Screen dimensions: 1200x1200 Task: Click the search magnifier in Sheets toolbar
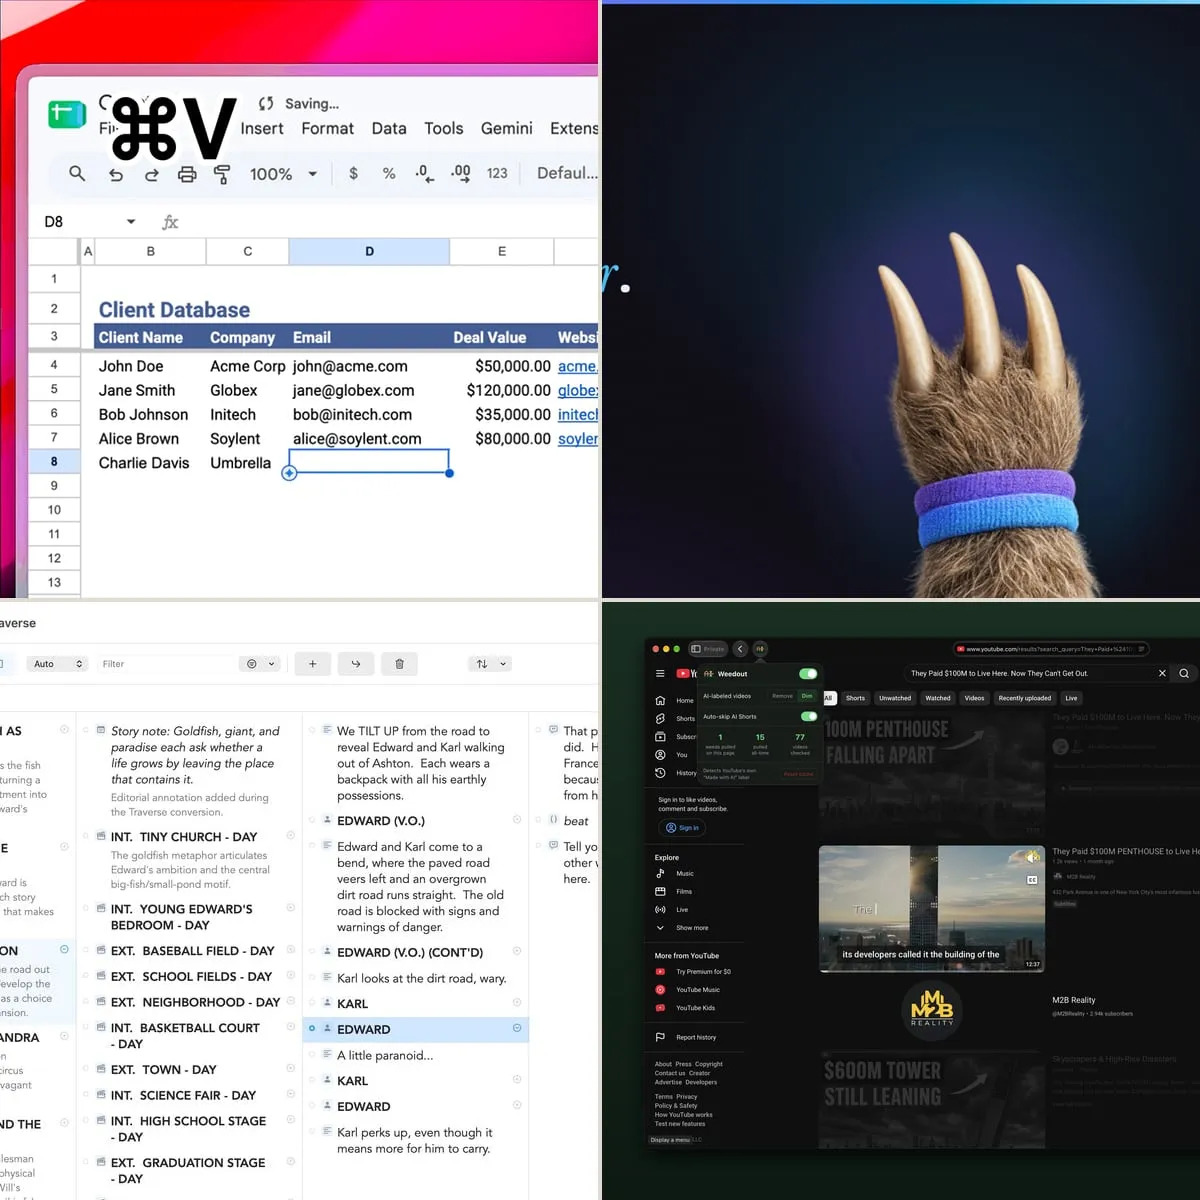click(x=77, y=173)
